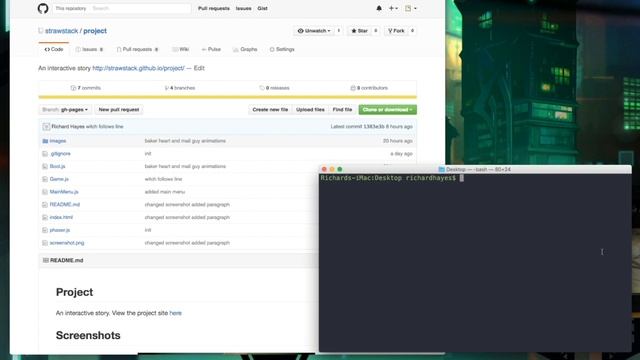
Task: Open commit message 'added main menu'
Action: pos(165,192)
